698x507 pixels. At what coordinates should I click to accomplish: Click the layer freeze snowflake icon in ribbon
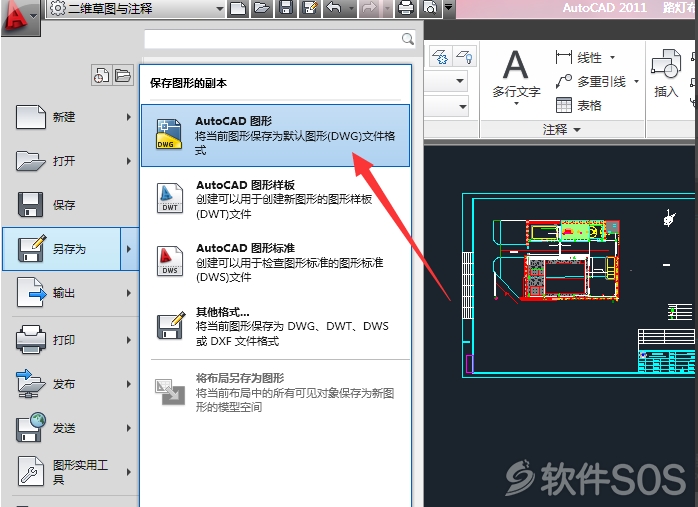440,57
